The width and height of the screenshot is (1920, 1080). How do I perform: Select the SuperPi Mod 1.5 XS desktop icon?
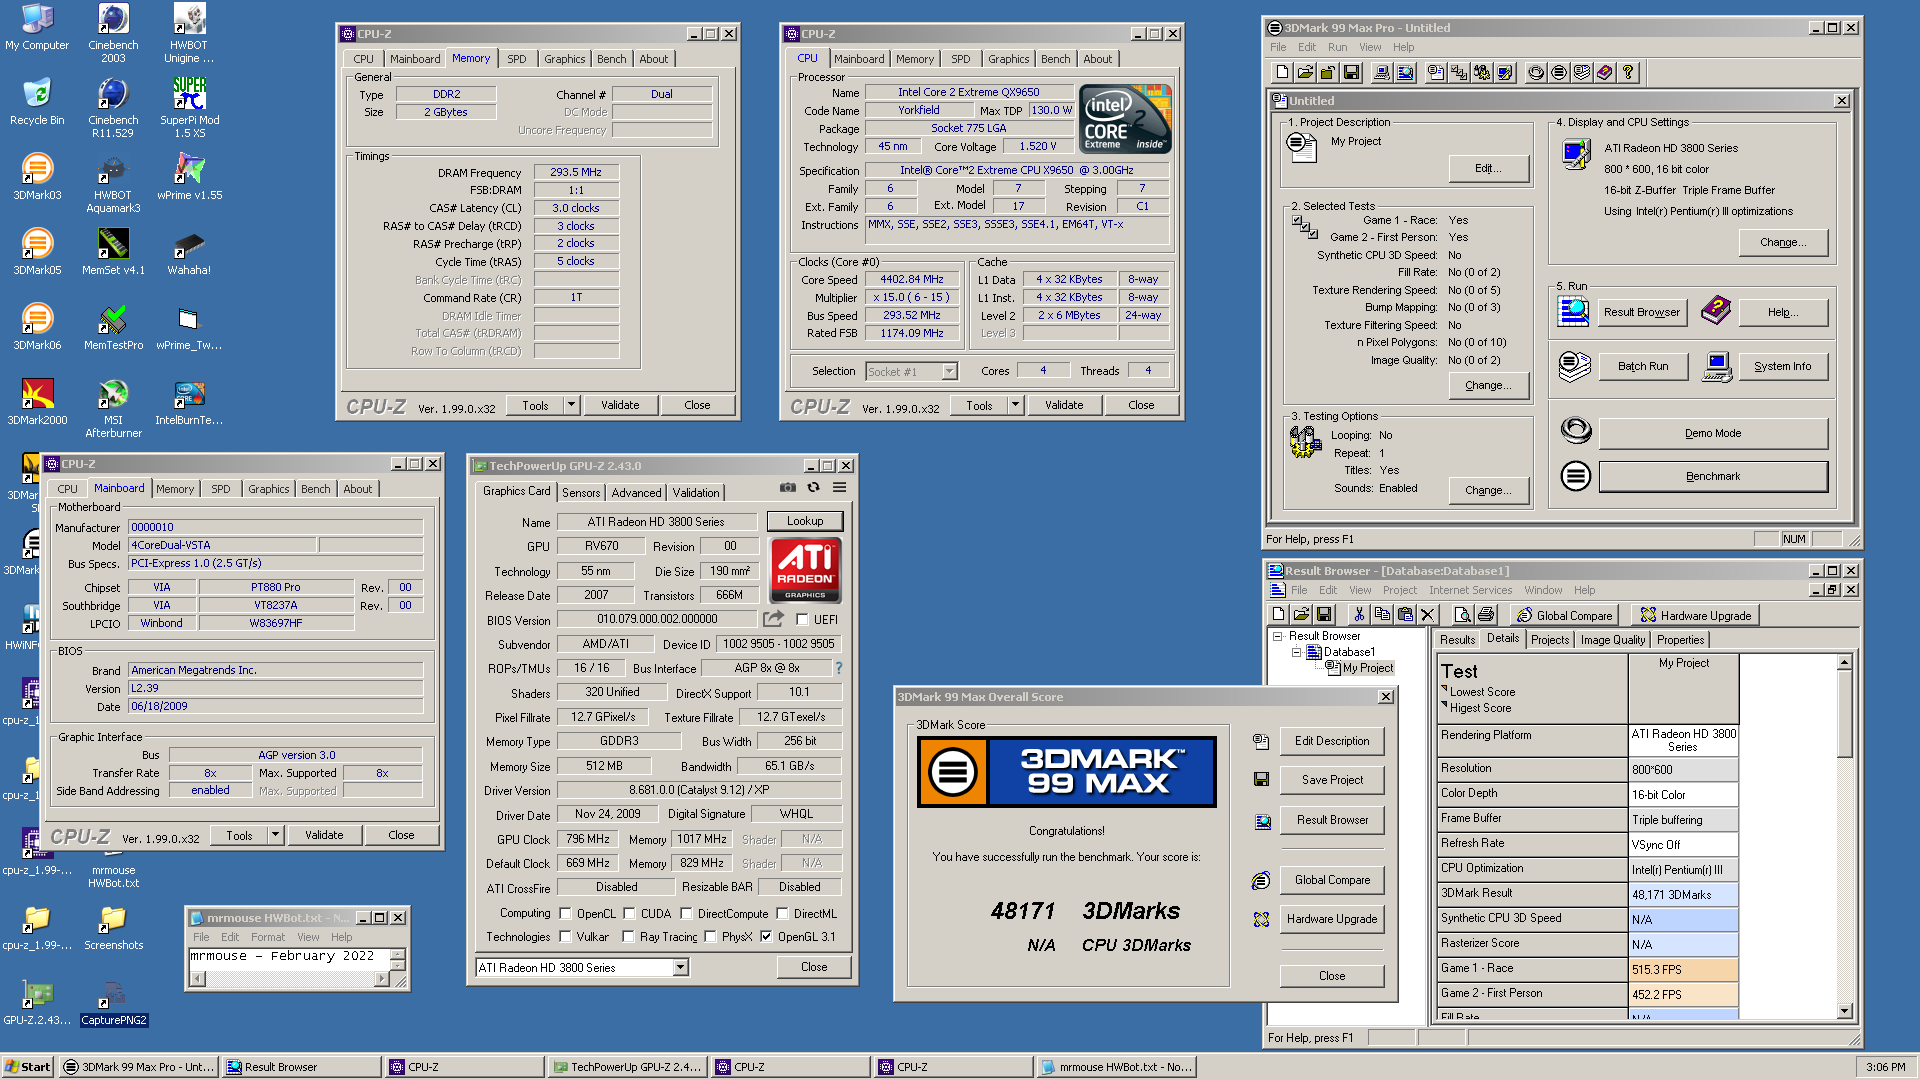click(x=189, y=108)
